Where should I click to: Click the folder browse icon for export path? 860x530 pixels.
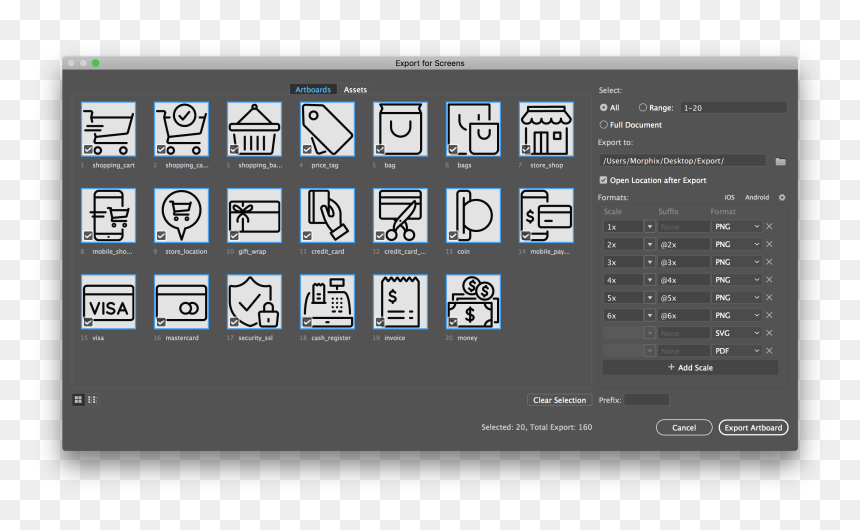click(x=780, y=161)
